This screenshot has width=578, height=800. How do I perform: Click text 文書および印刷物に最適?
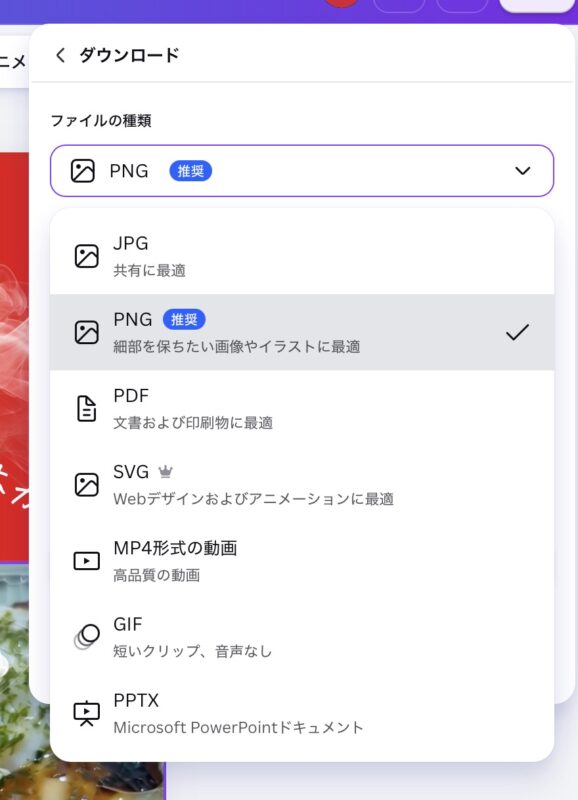(x=193, y=423)
